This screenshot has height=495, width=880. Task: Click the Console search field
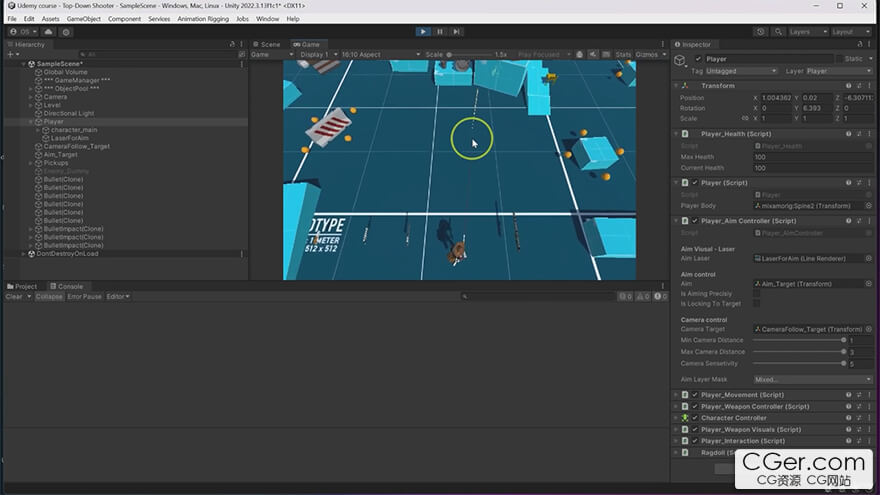coord(537,296)
